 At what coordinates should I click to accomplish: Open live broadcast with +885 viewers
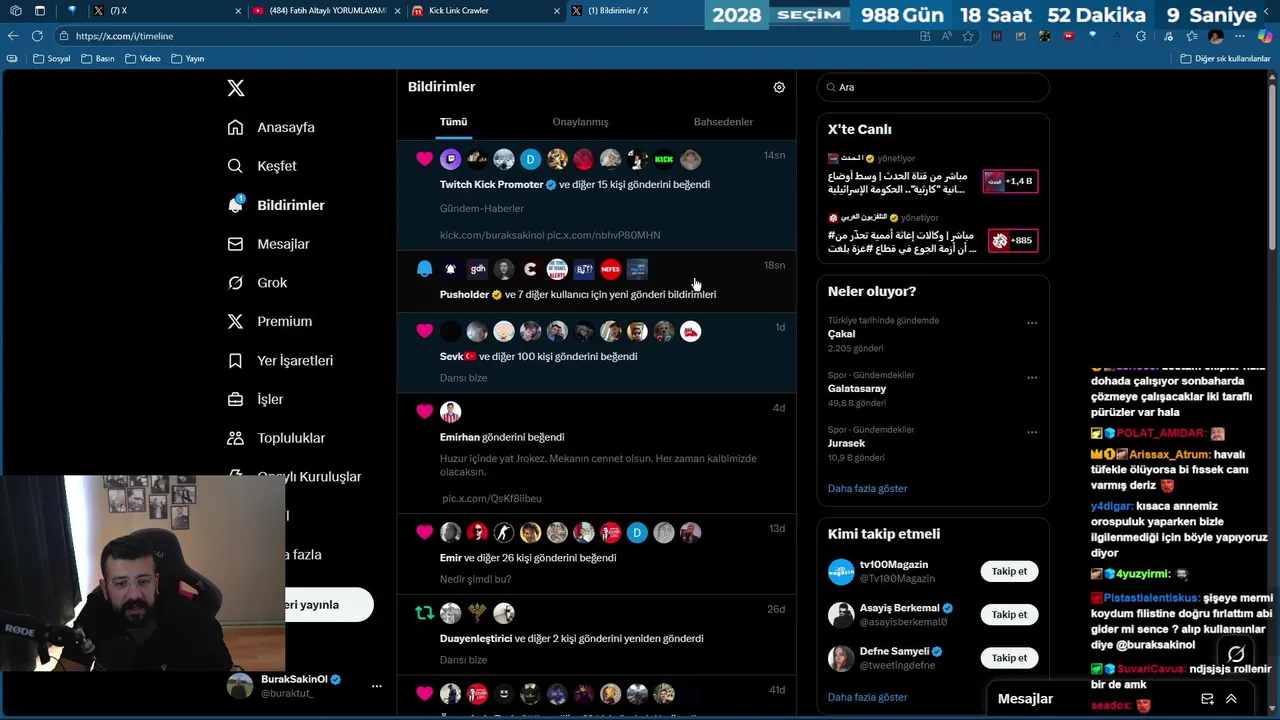[x=1013, y=240]
